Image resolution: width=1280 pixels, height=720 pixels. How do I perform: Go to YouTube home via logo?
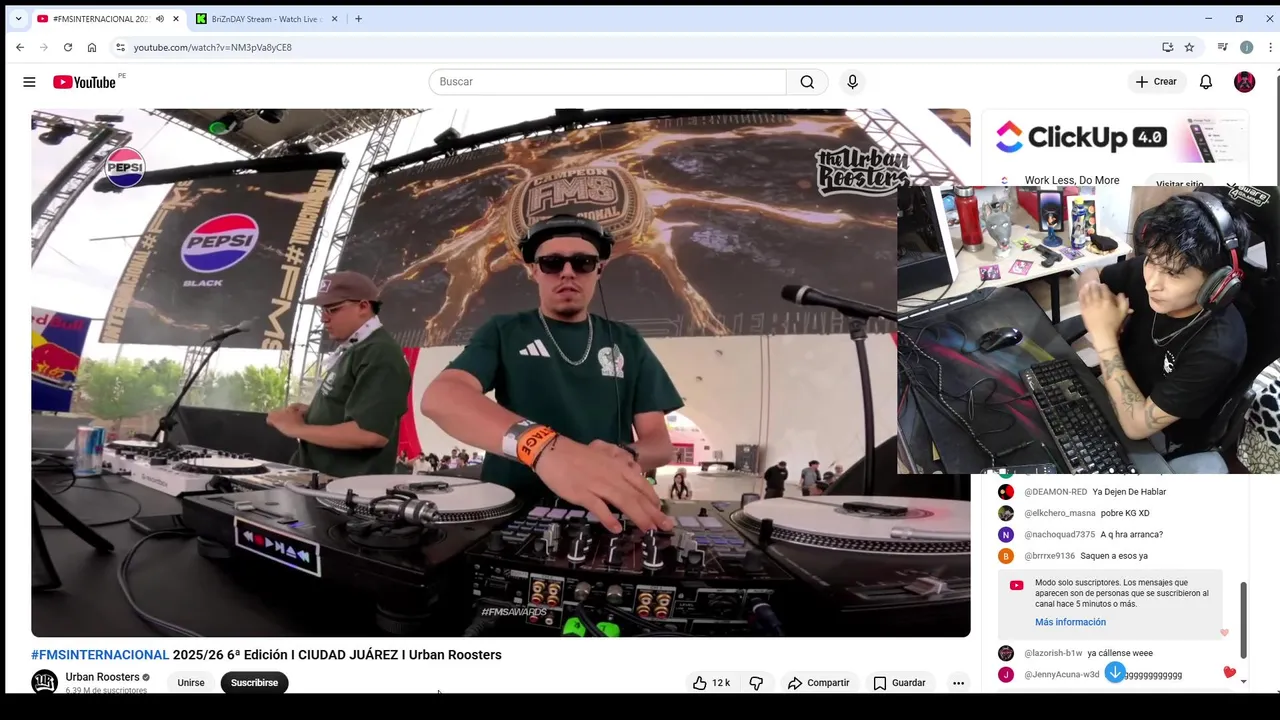point(85,82)
